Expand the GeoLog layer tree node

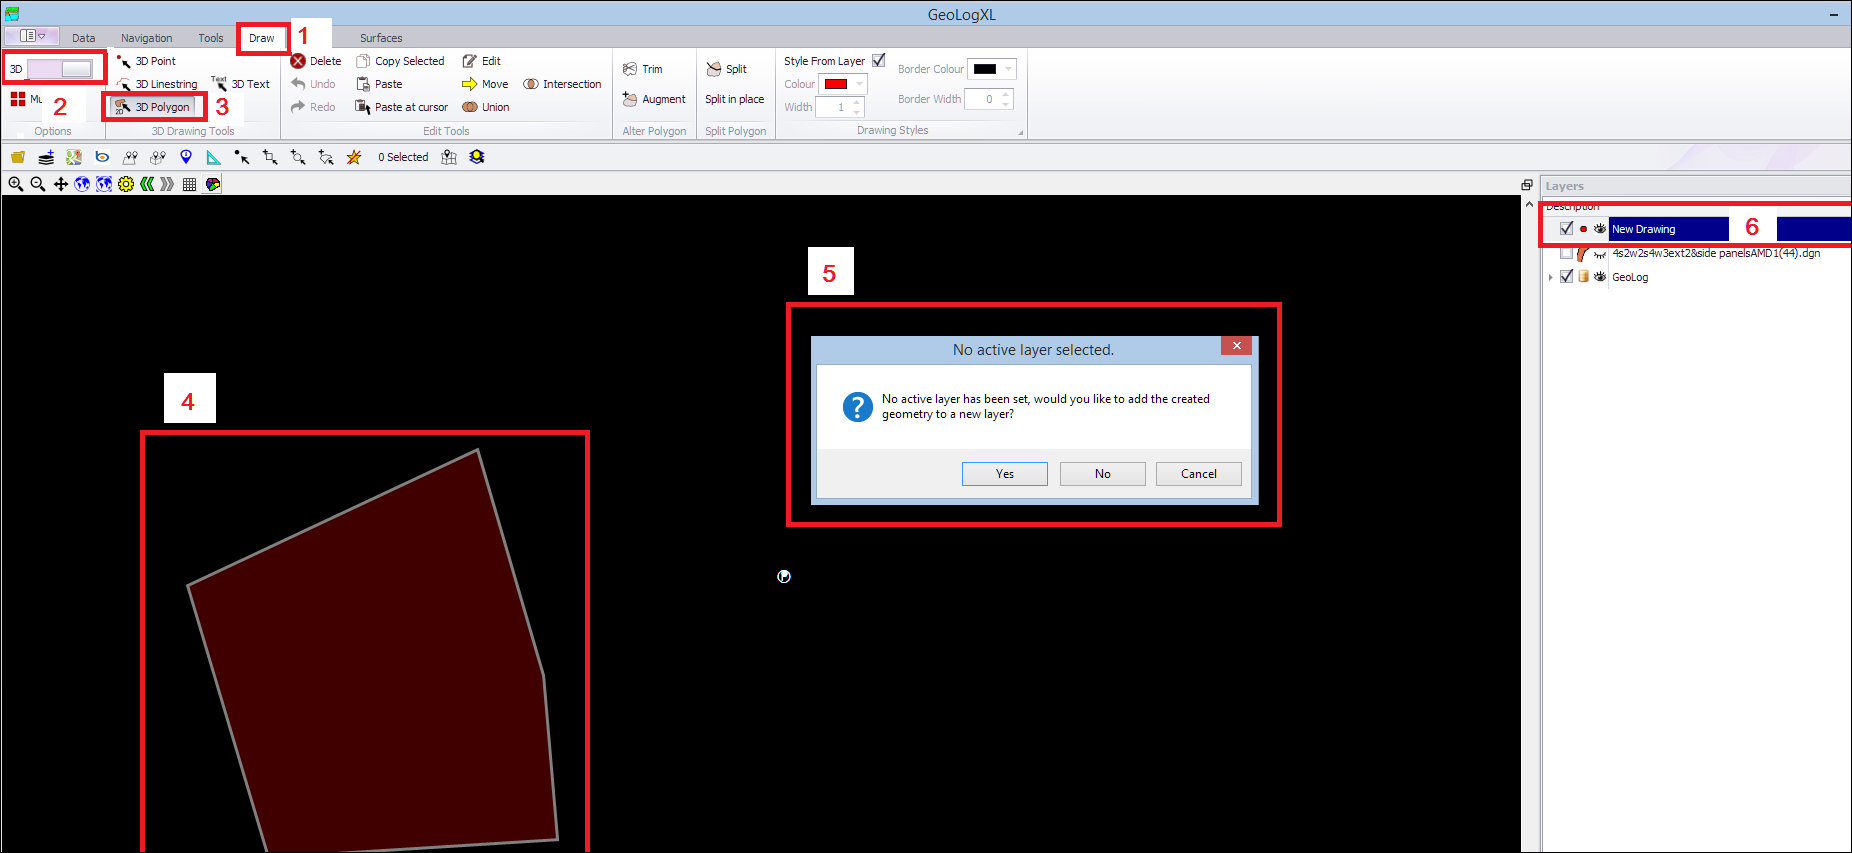tap(1551, 277)
